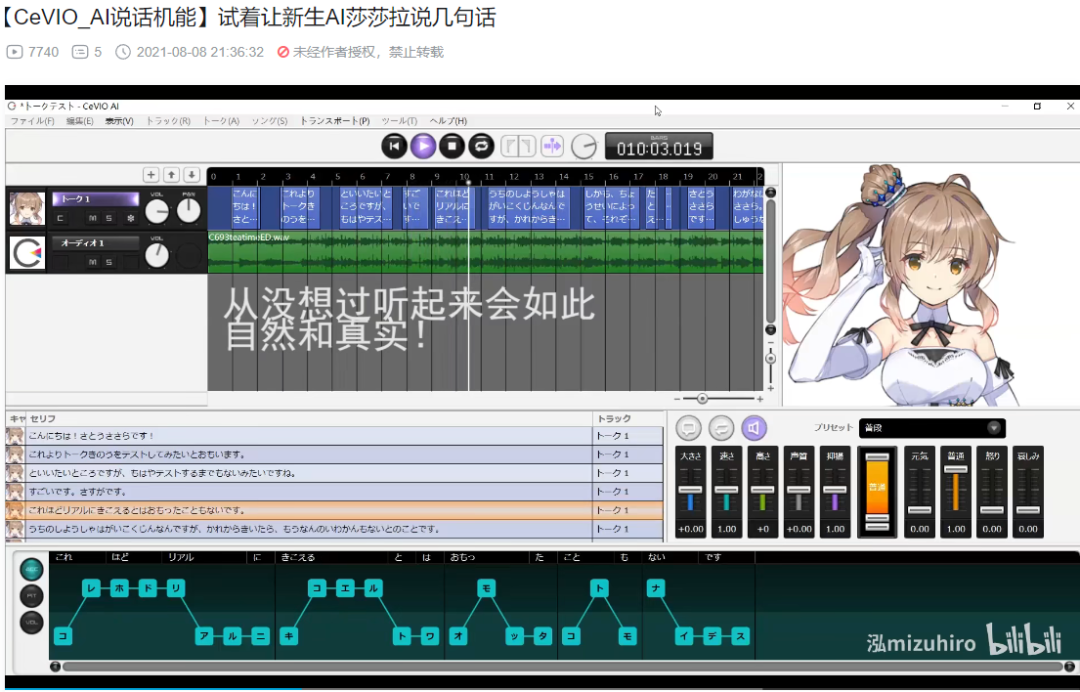
Task: Click the play button in the transport bar
Action: (423, 146)
